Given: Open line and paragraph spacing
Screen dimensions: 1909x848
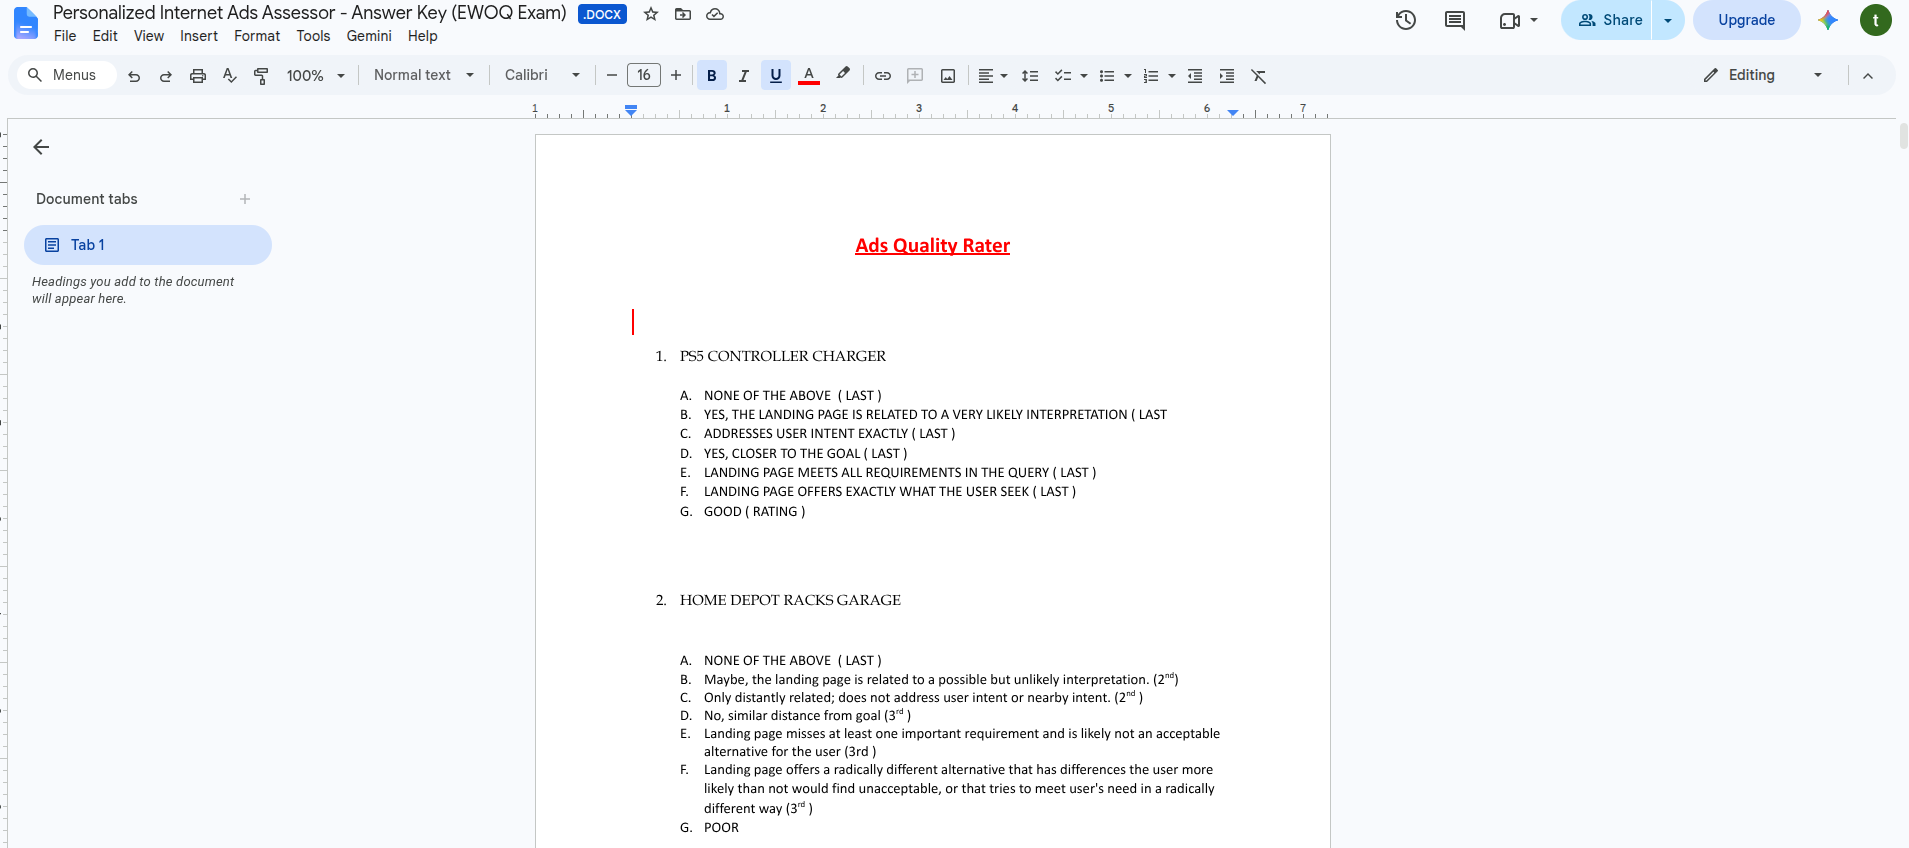Looking at the screenshot, I should (x=1030, y=76).
